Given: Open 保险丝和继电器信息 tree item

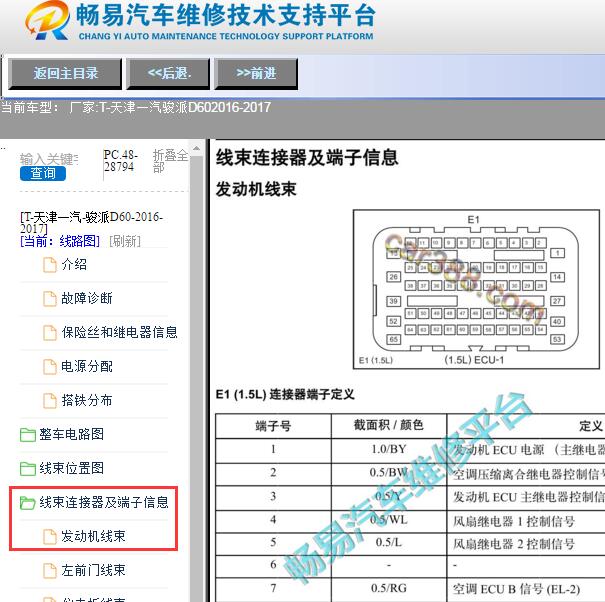Looking at the screenshot, I should (119, 332).
